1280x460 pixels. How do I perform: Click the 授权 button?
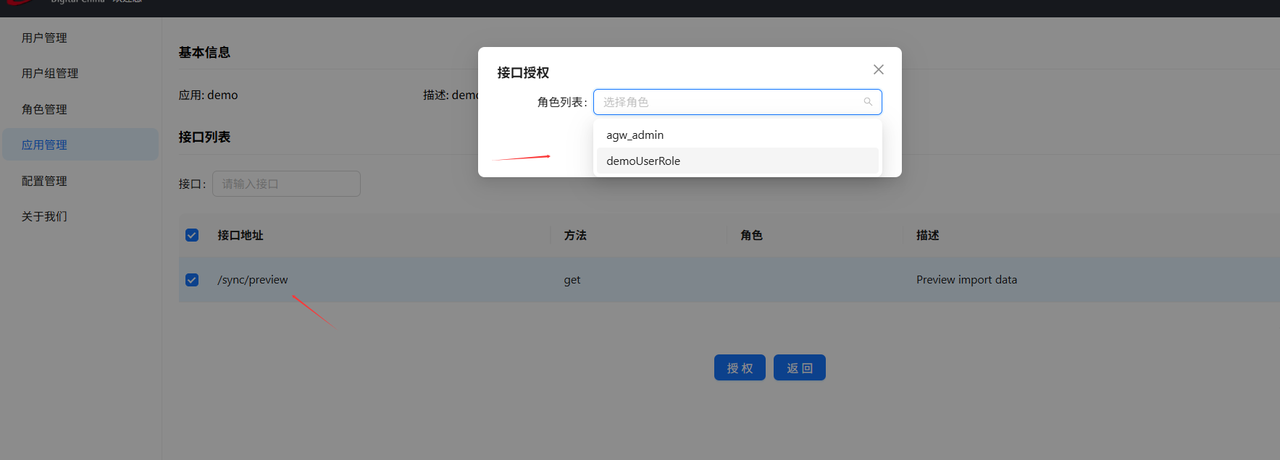(739, 368)
